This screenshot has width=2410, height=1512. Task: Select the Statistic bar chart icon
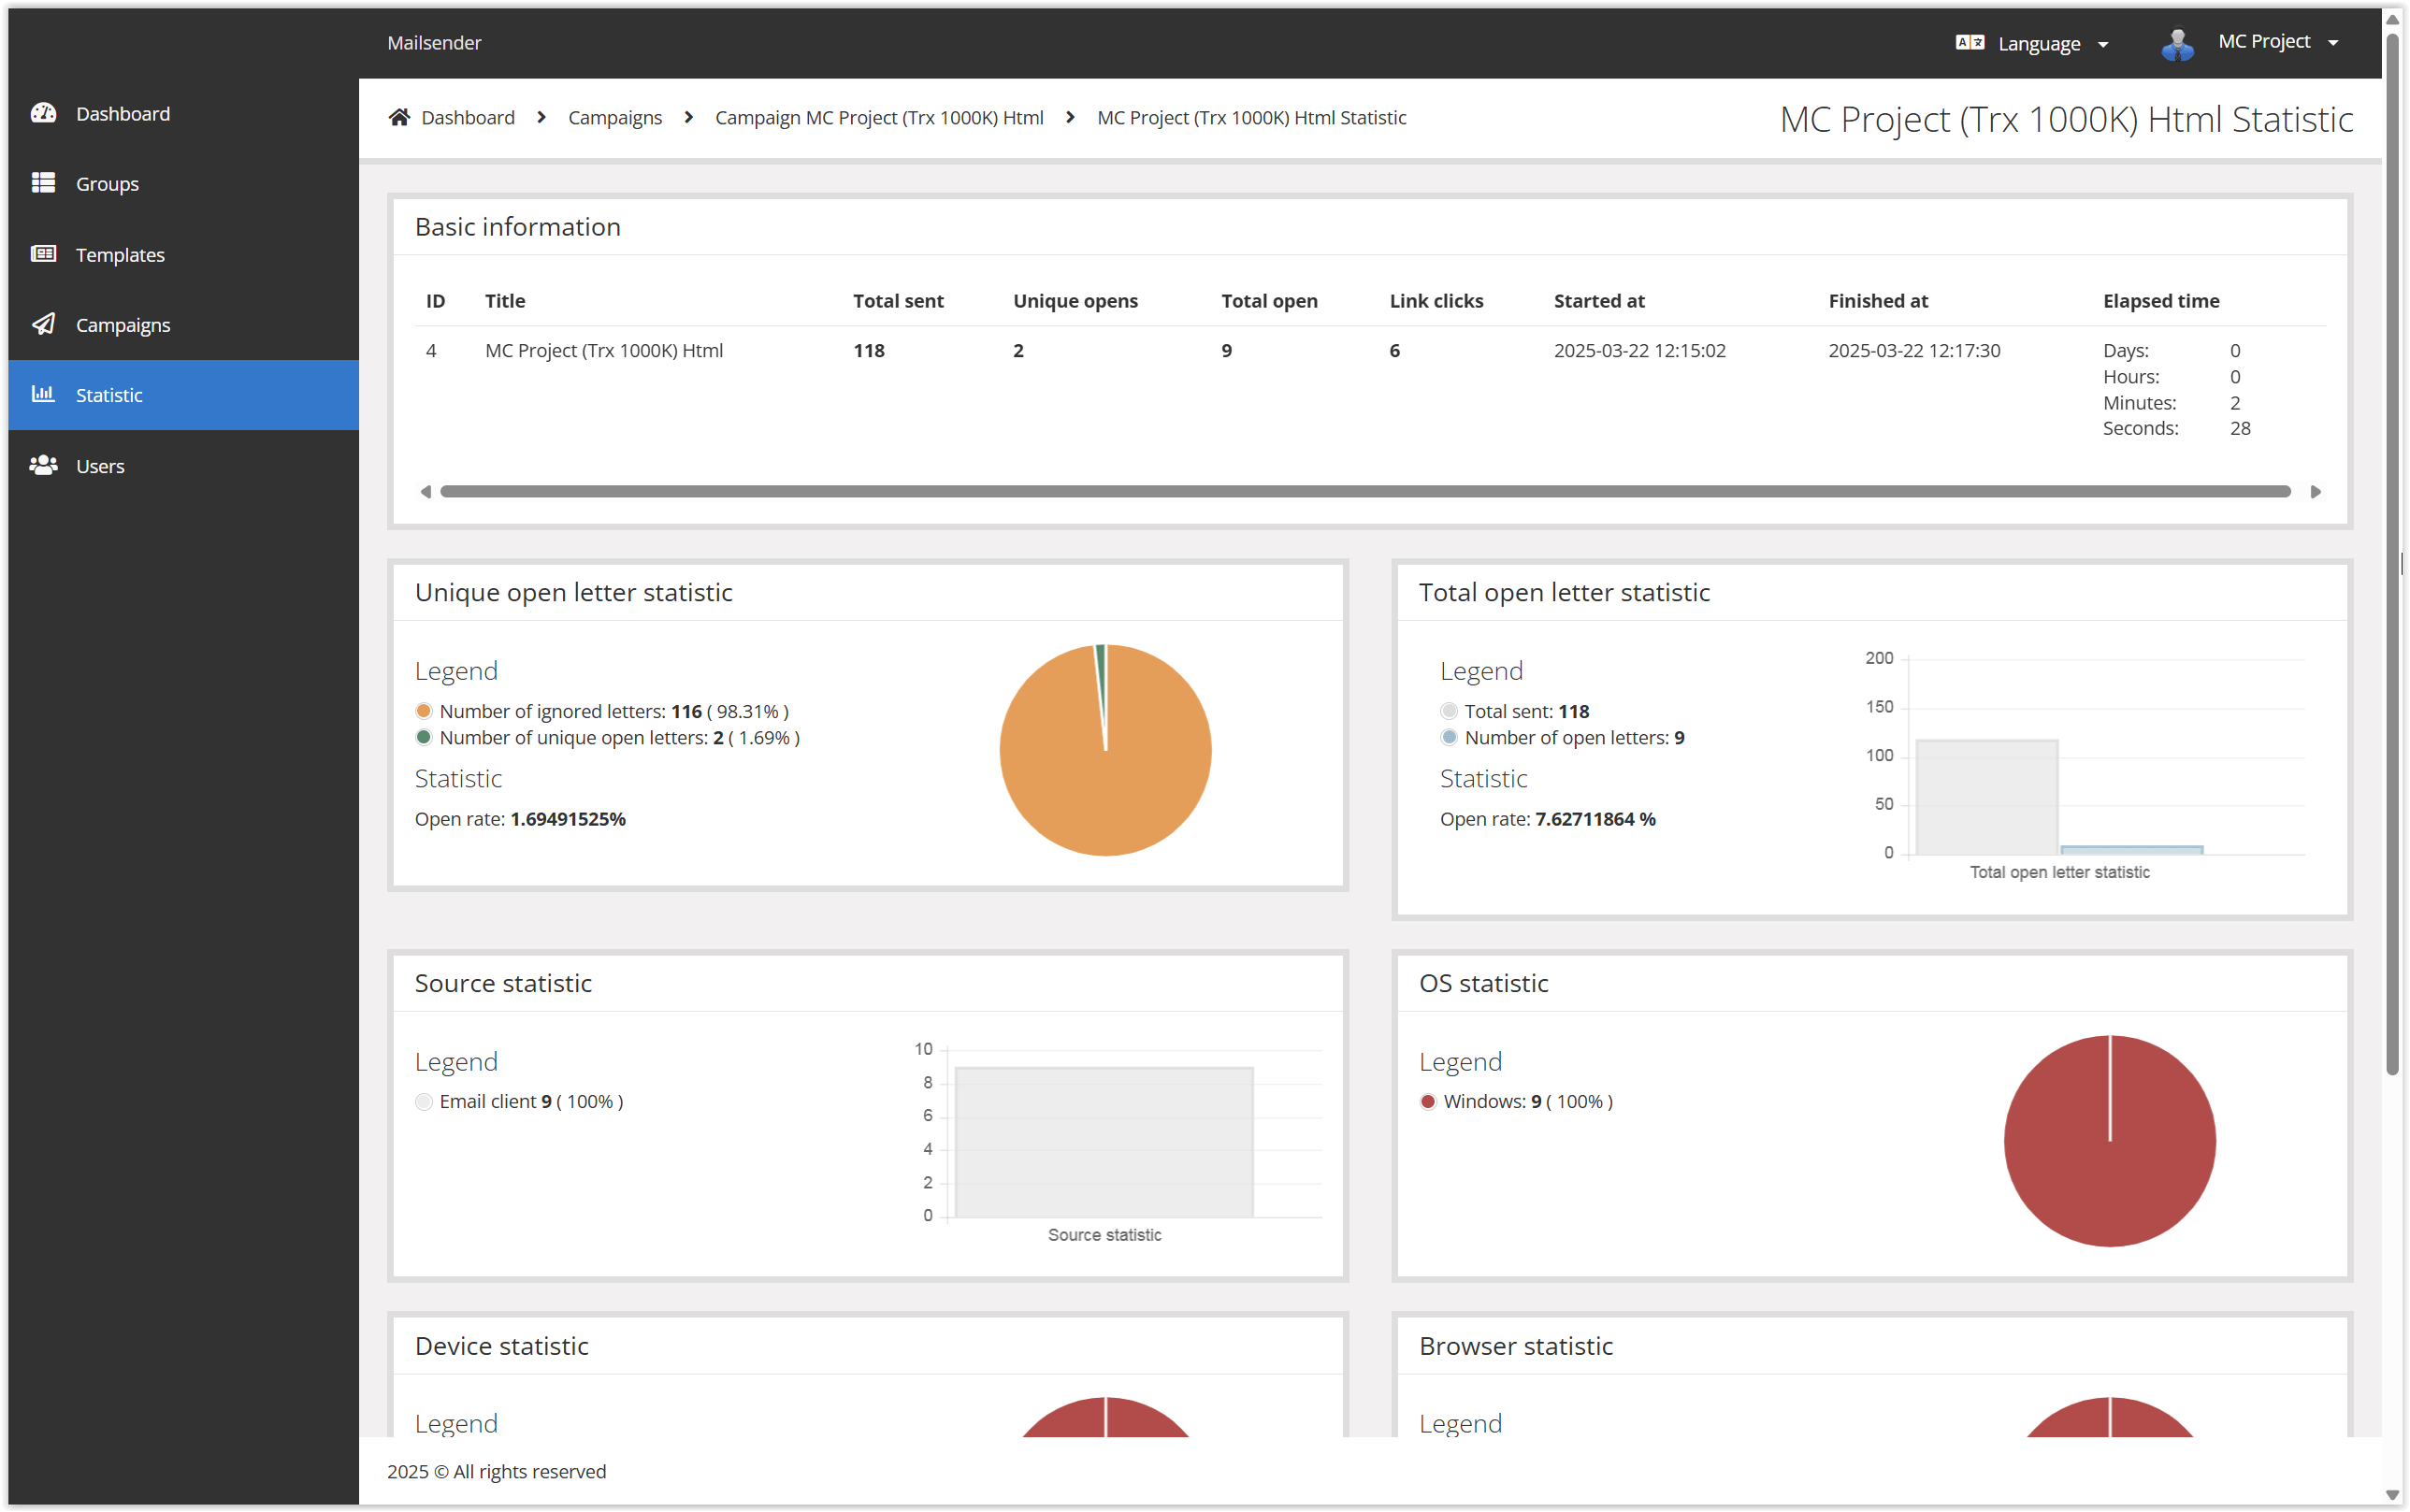pyautogui.click(x=44, y=394)
